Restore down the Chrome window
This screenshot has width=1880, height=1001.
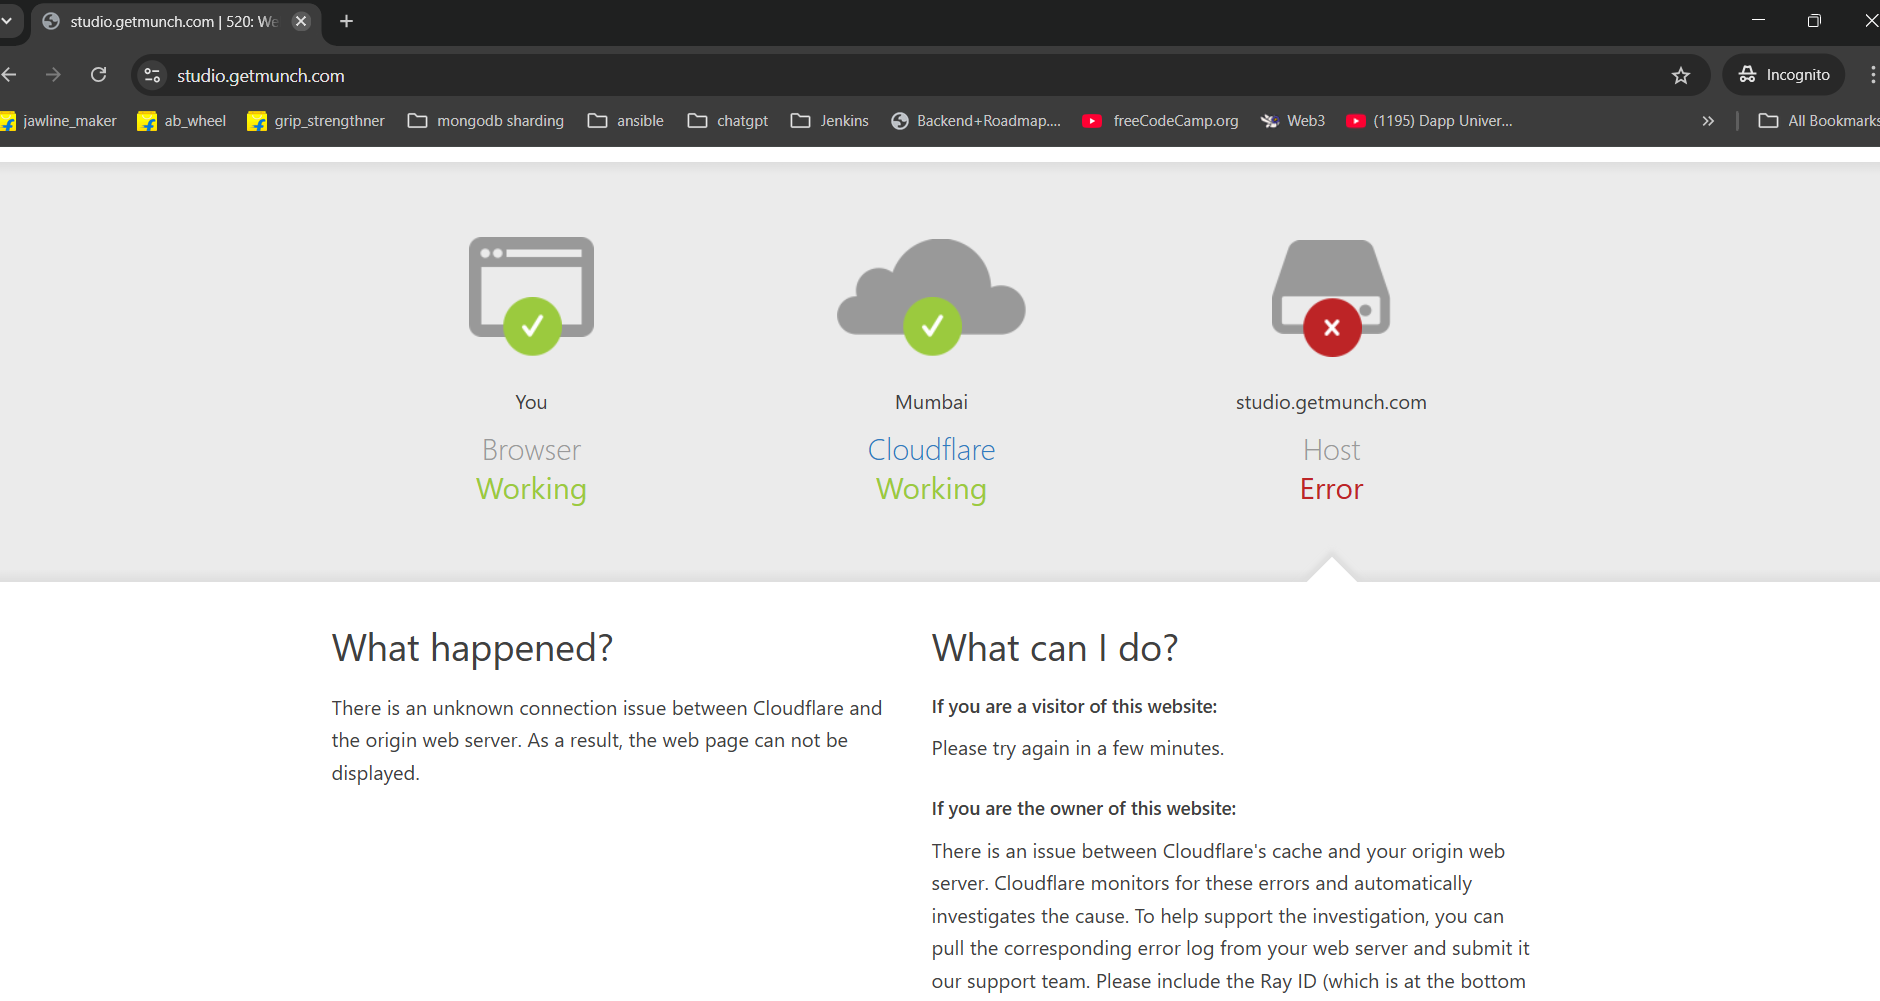(x=1814, y=20)
